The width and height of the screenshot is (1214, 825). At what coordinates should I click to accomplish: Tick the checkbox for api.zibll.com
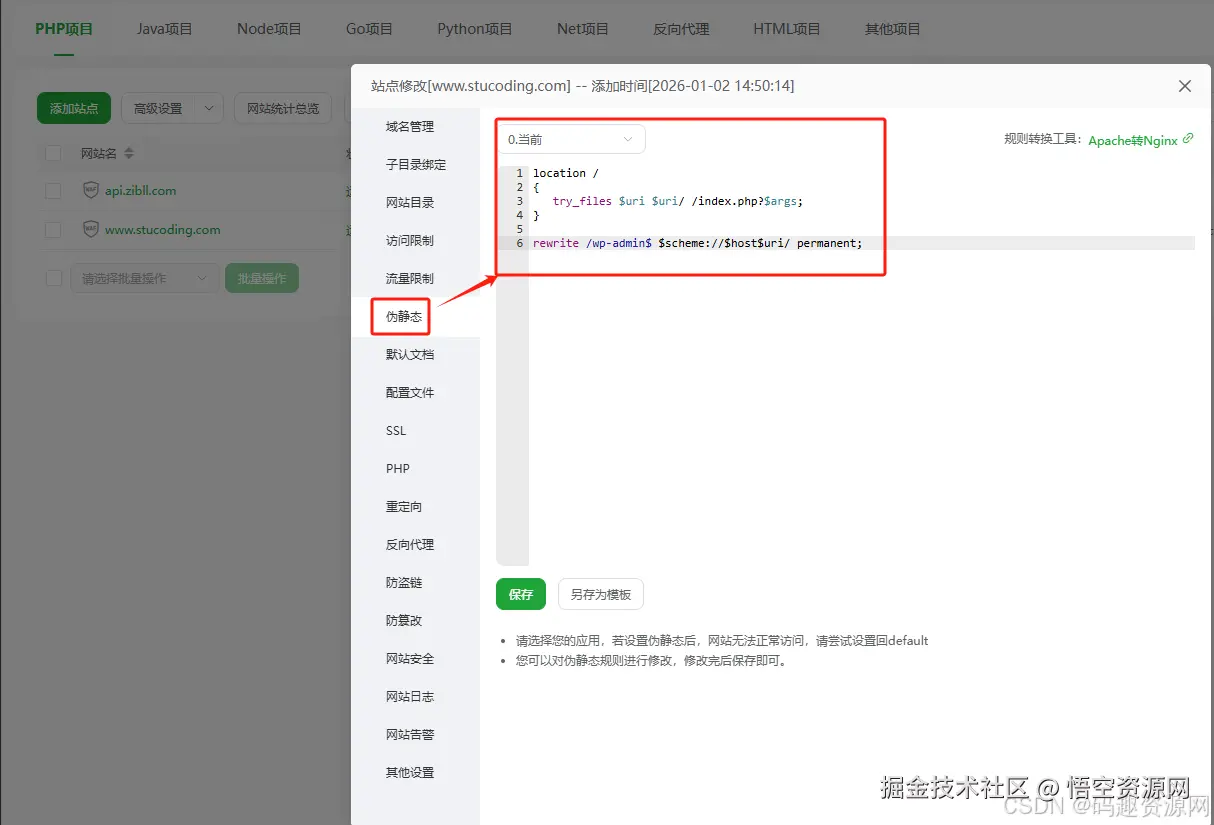(53, 190)
